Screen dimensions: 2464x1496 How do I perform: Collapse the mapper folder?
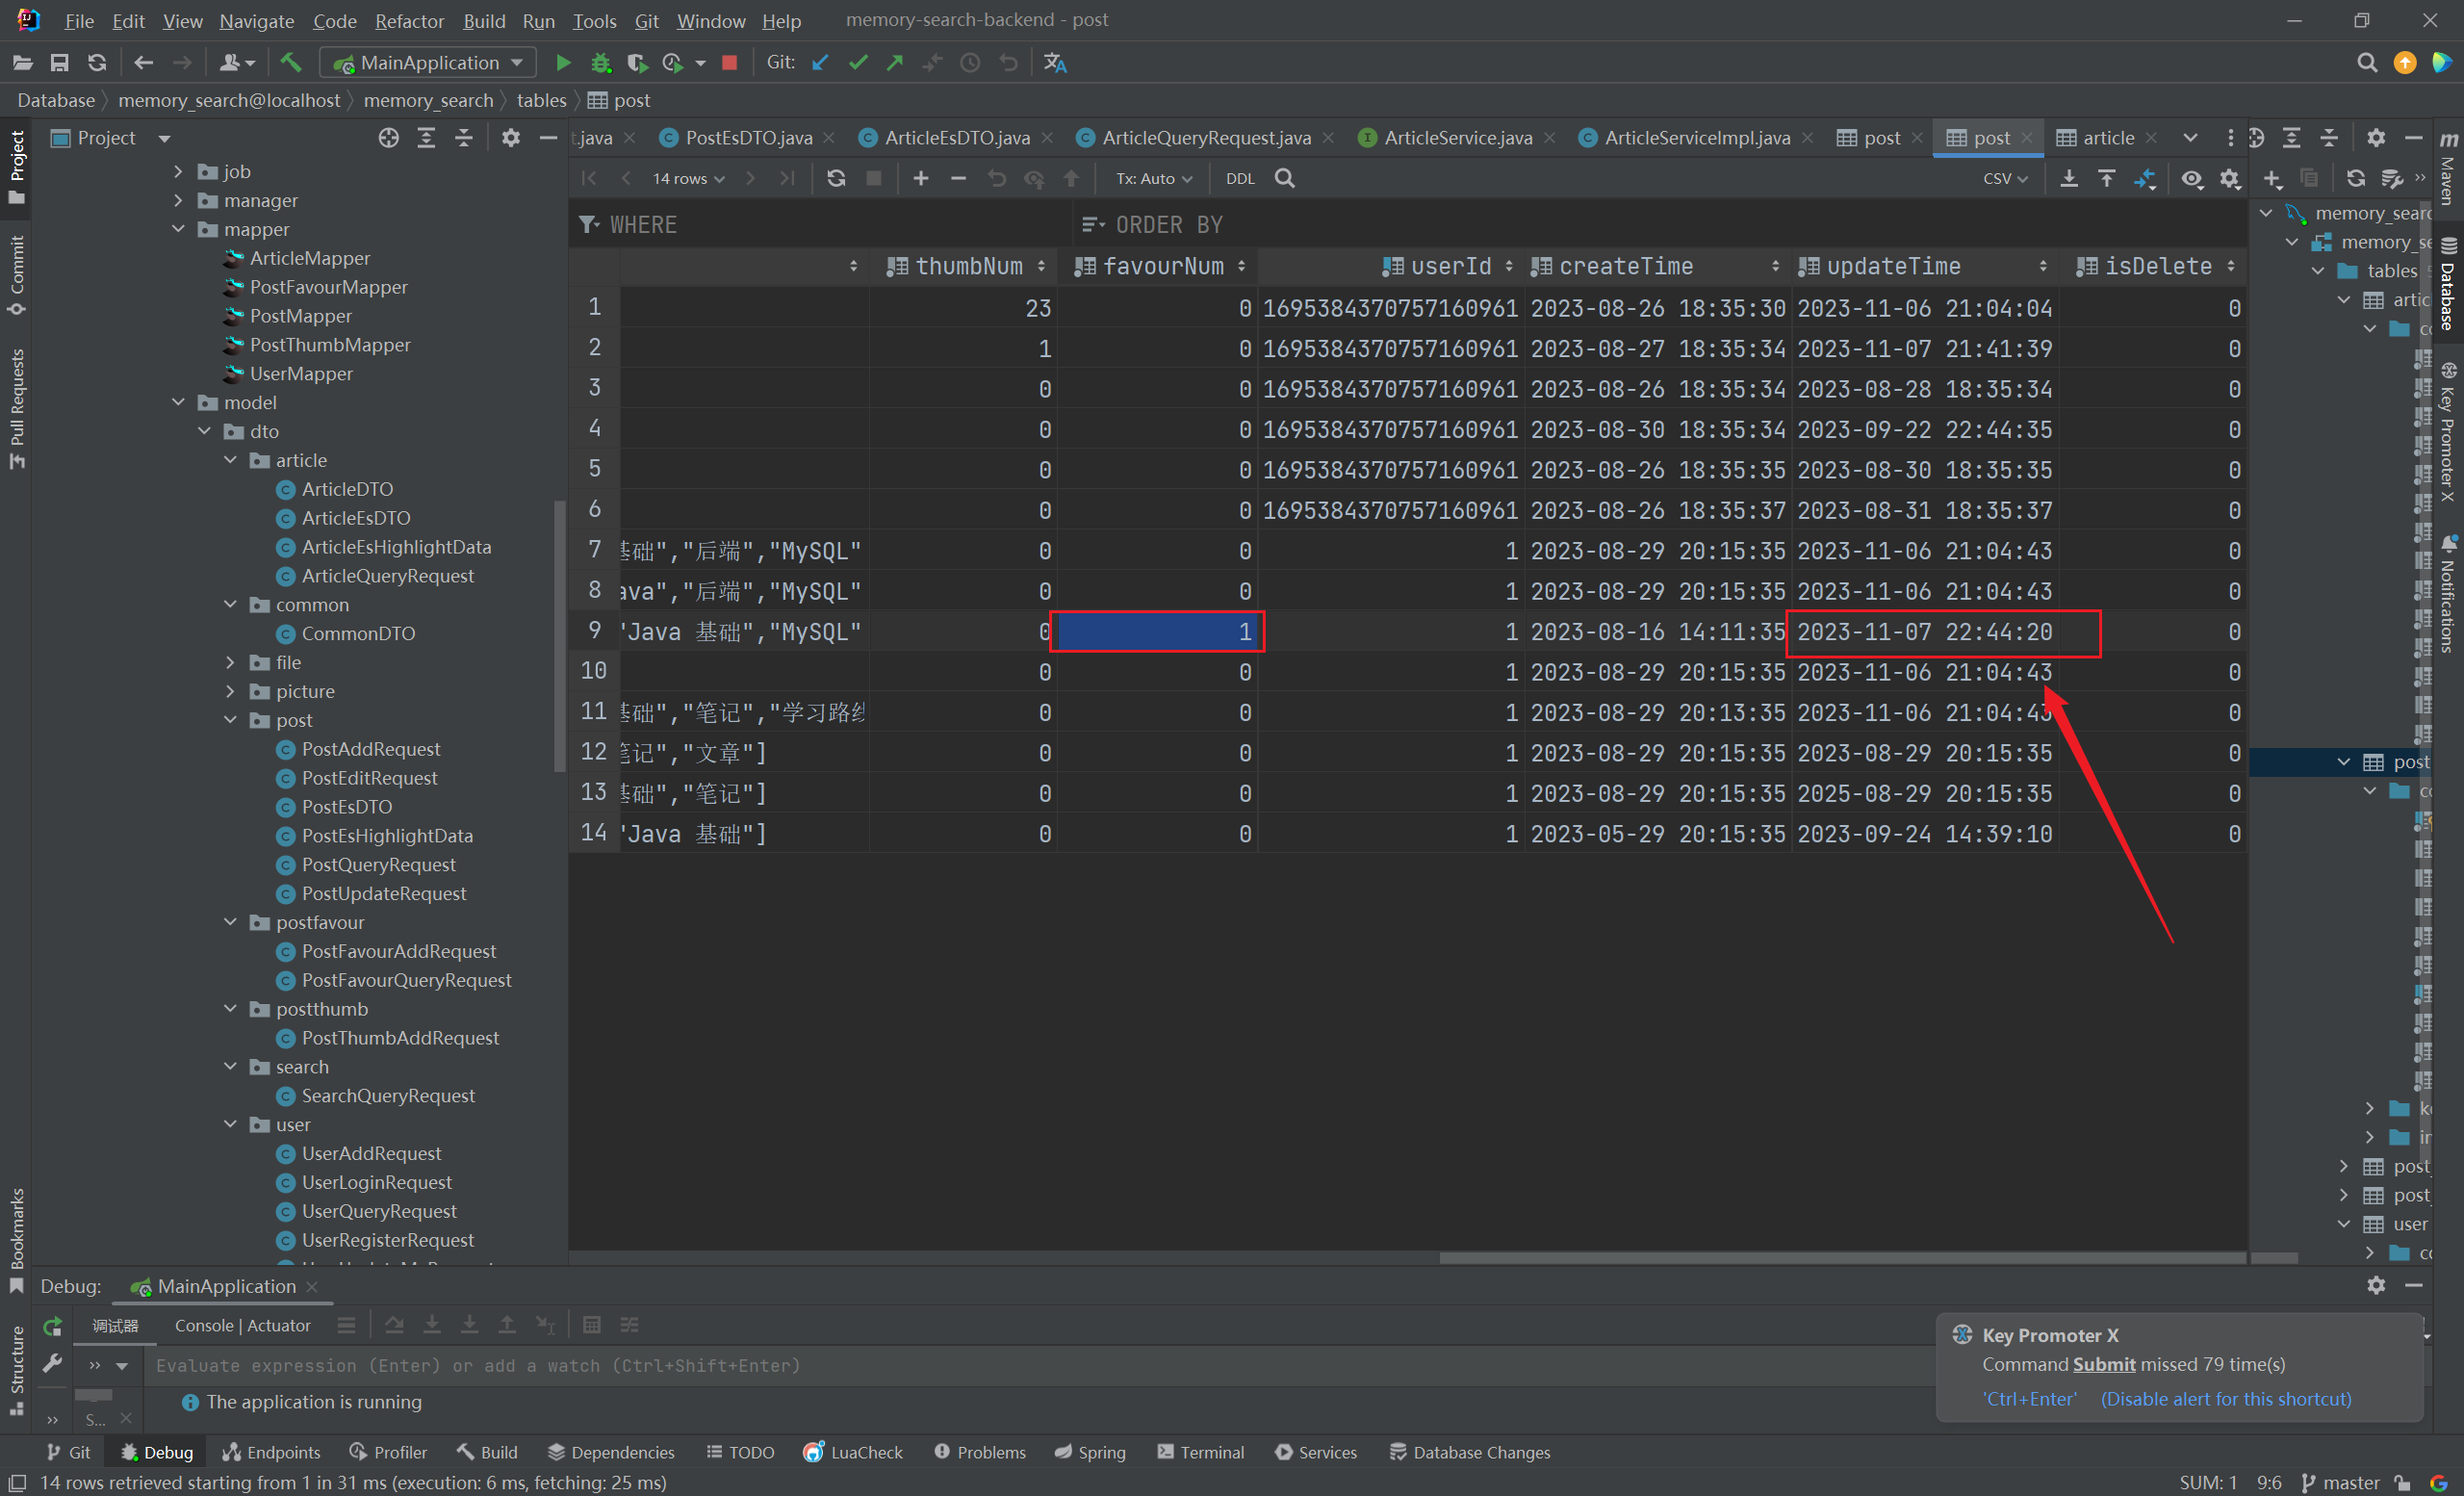[x=178, y=229]
